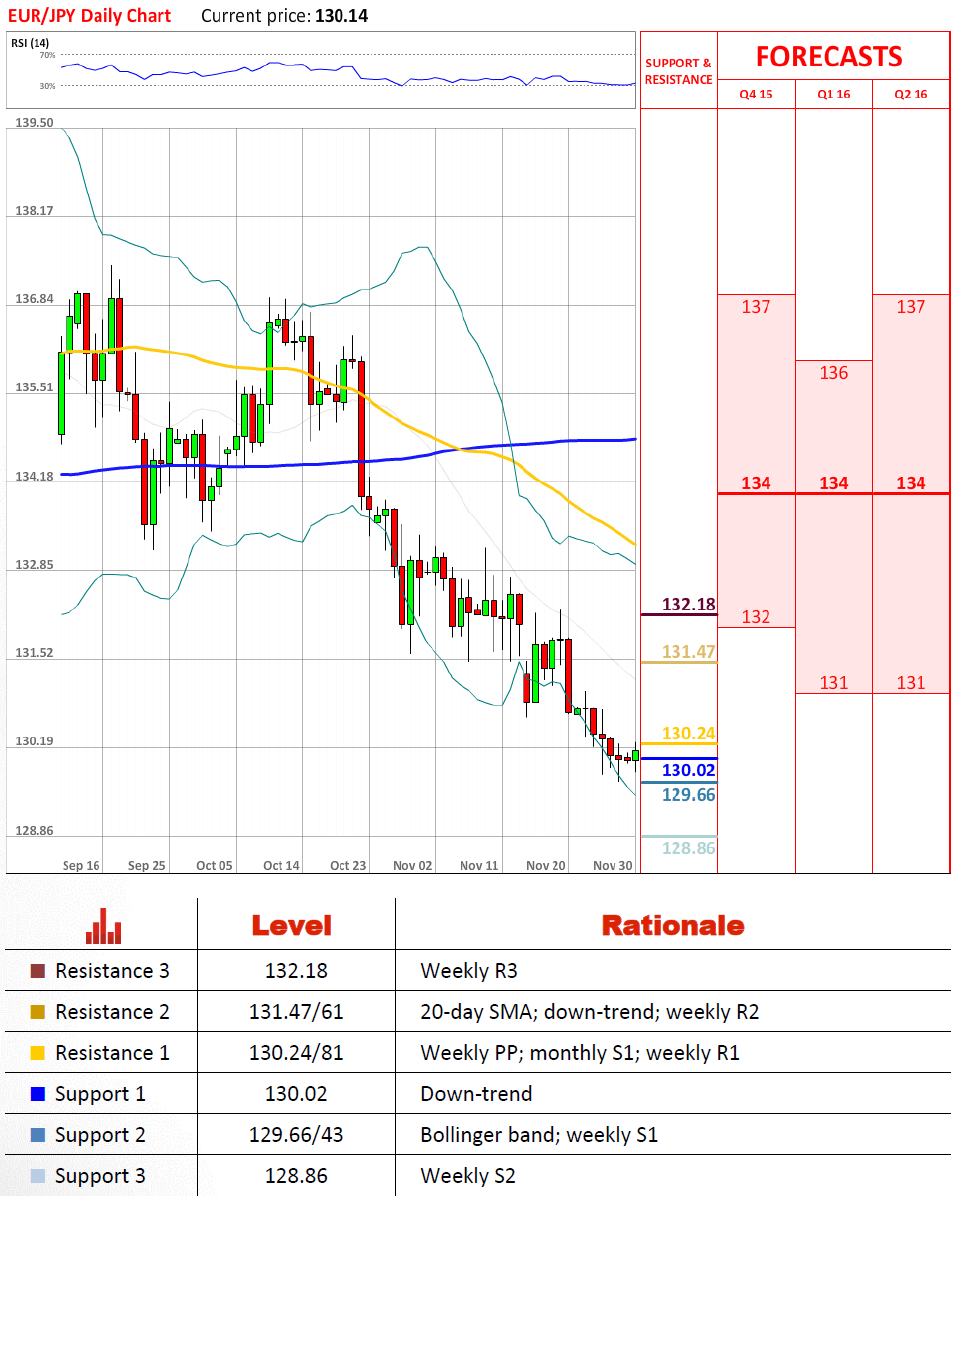Click the 130.02 support level label
Image resolution: width=963 pixels, height=1368 pixels.
pyautogui.click(x=688, y=770)
